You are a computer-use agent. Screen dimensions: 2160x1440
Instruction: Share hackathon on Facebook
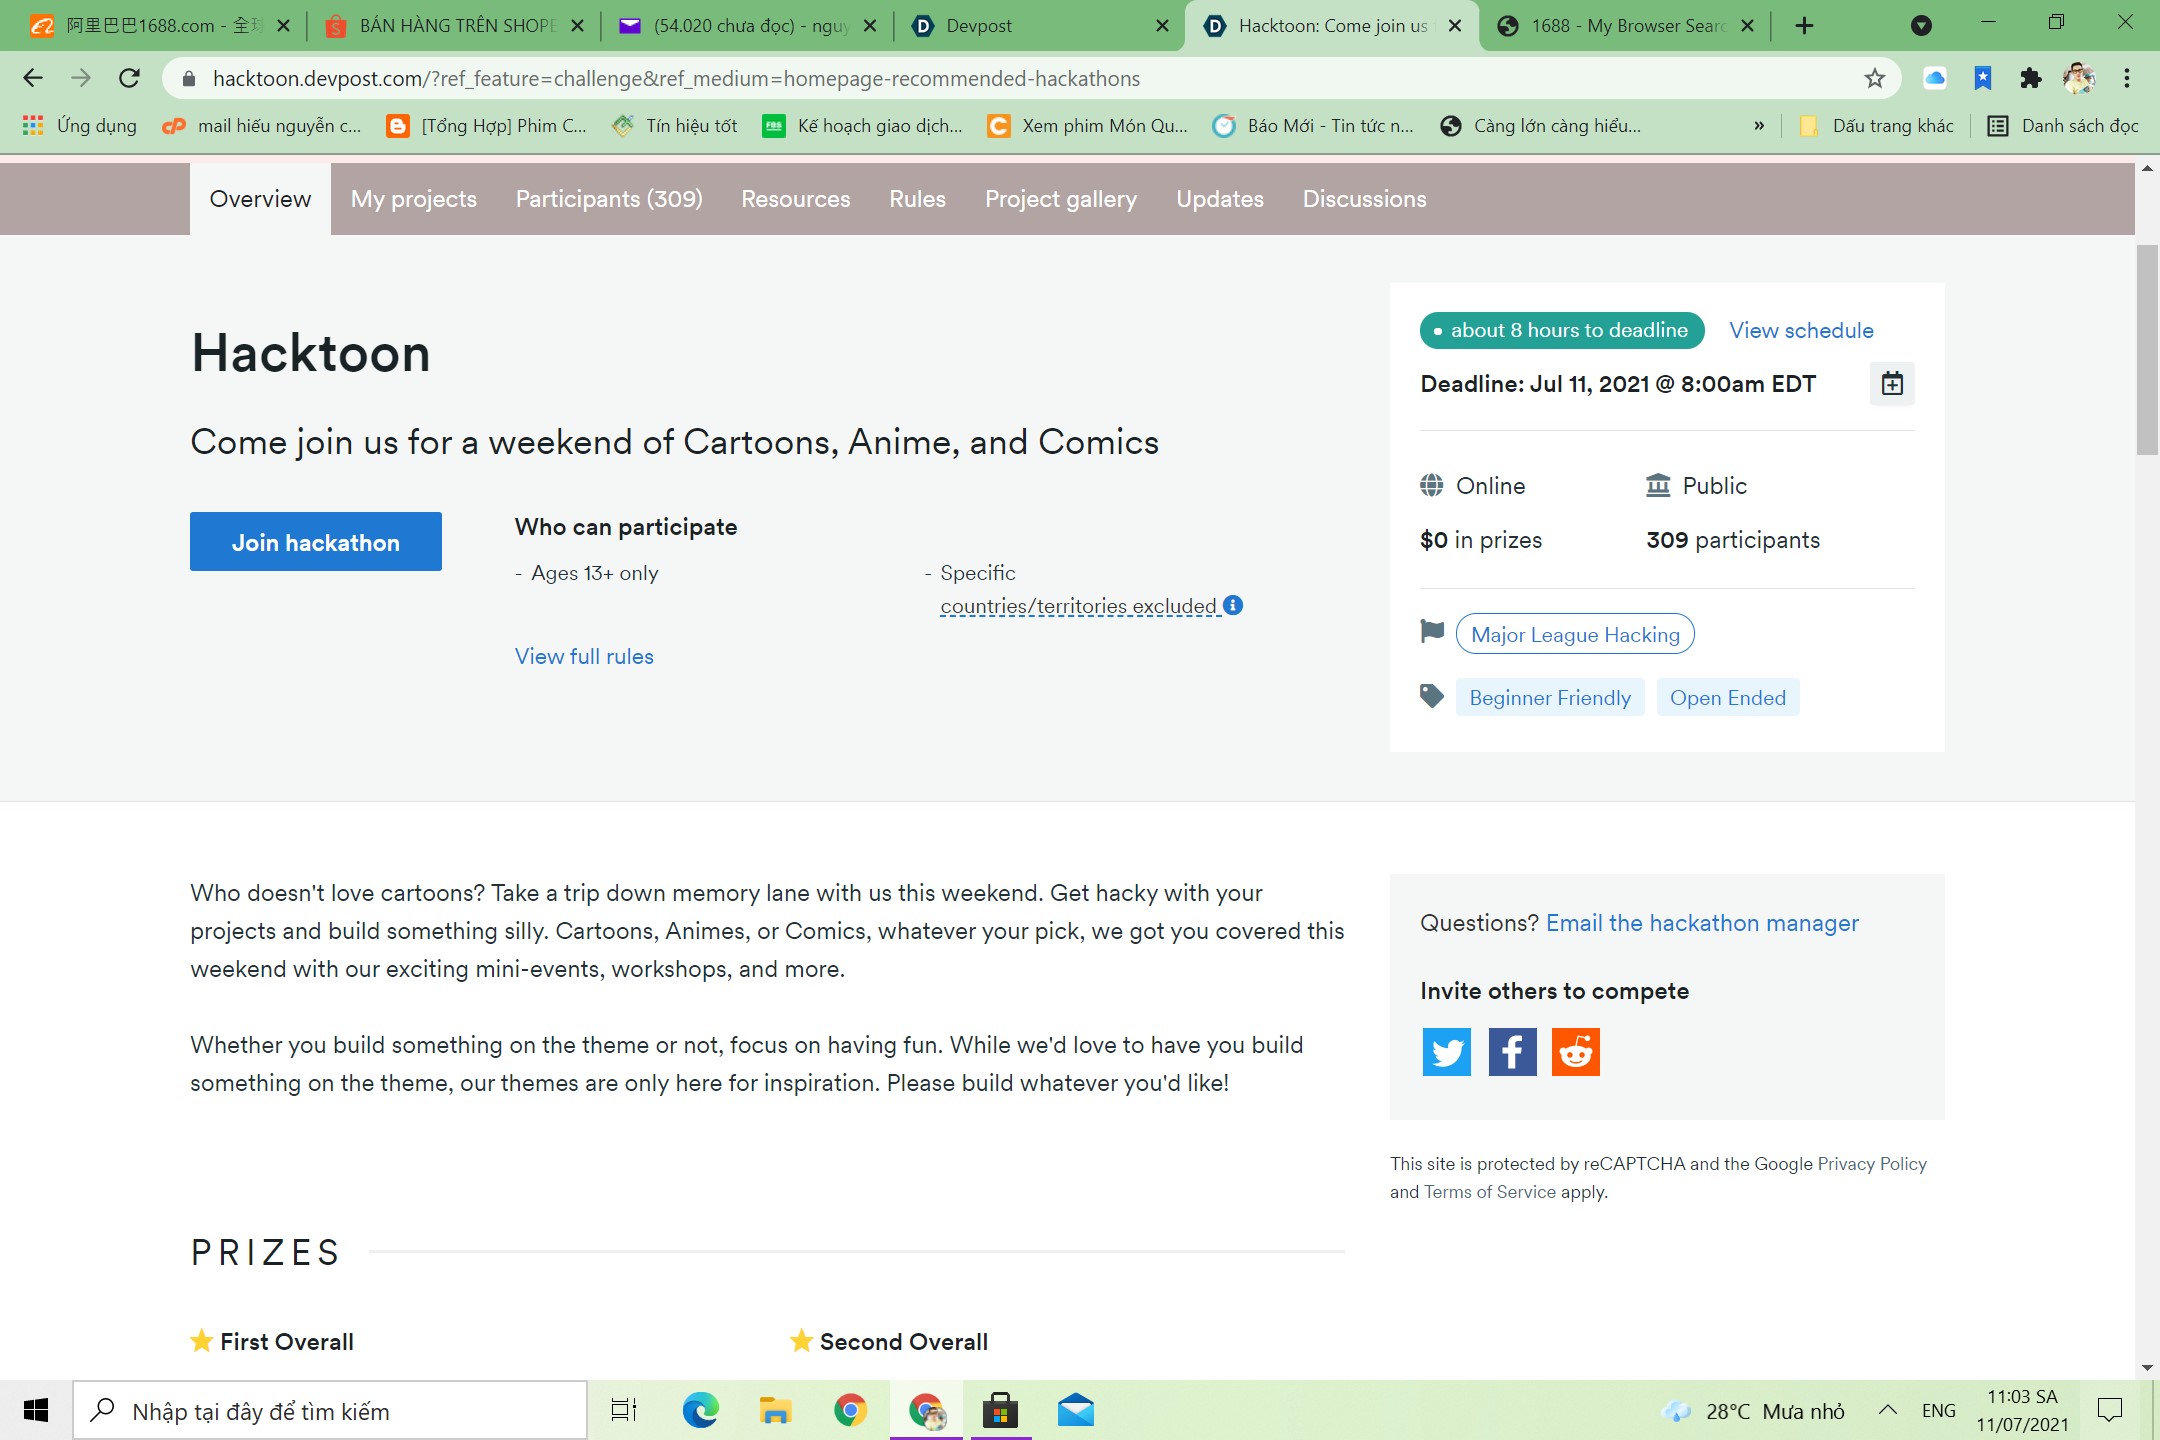tap(1511, 1052)
